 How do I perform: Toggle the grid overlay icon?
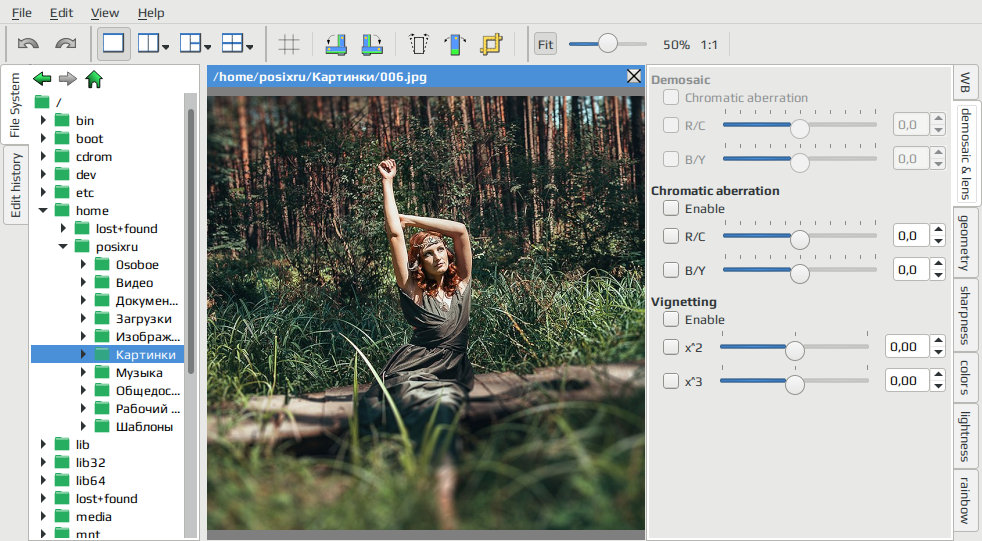pos(289,44)
